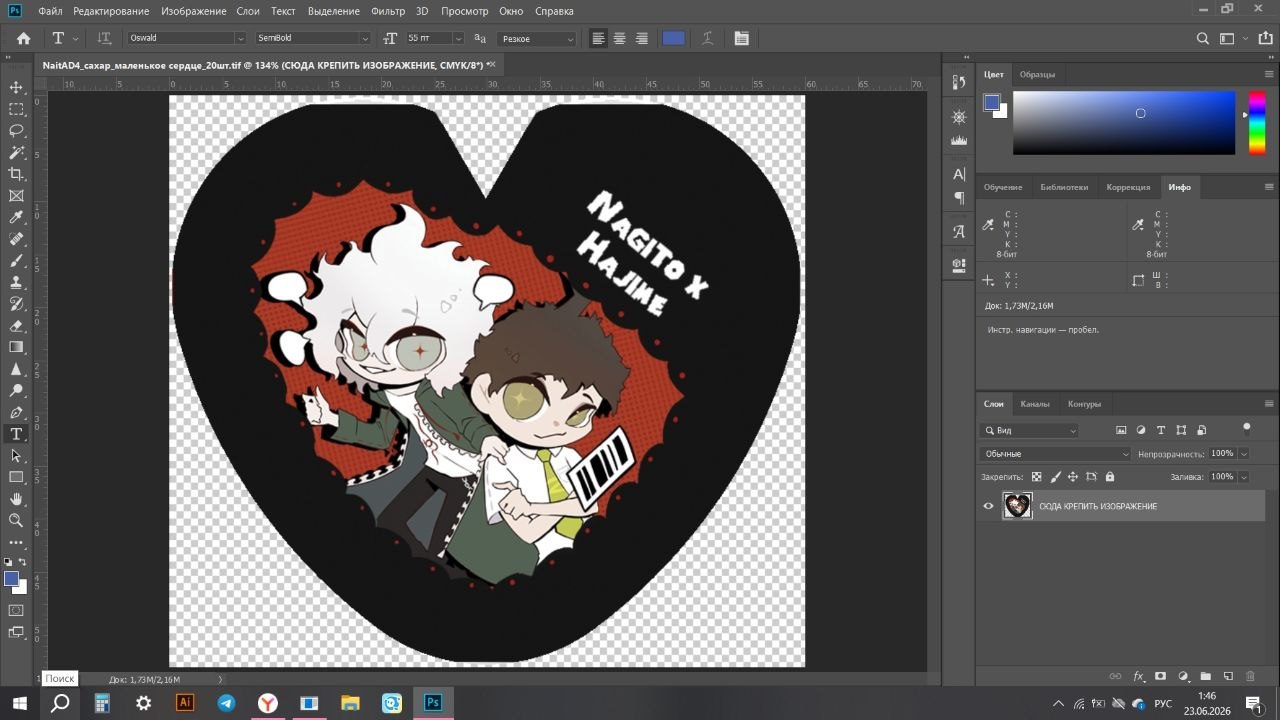Add a layer style with fx button
The image size is (1280, 720).
(1138, 677)
